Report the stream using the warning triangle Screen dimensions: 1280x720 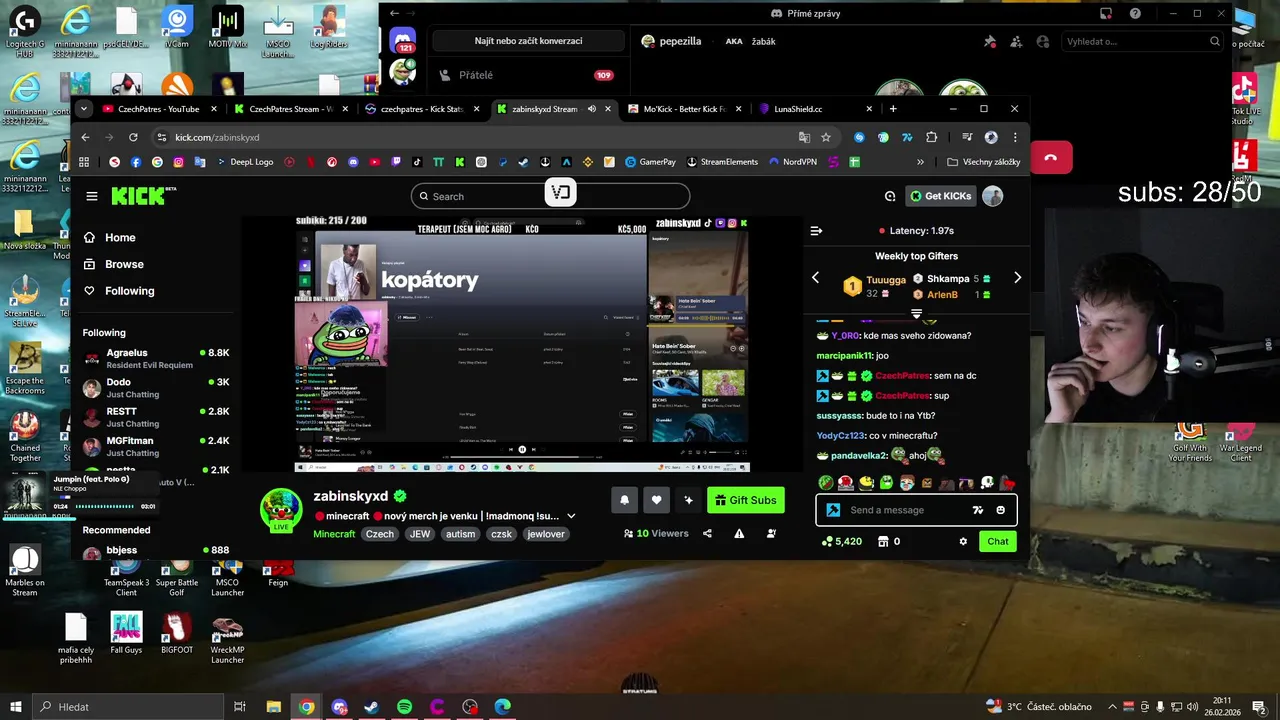pos(739,534)
